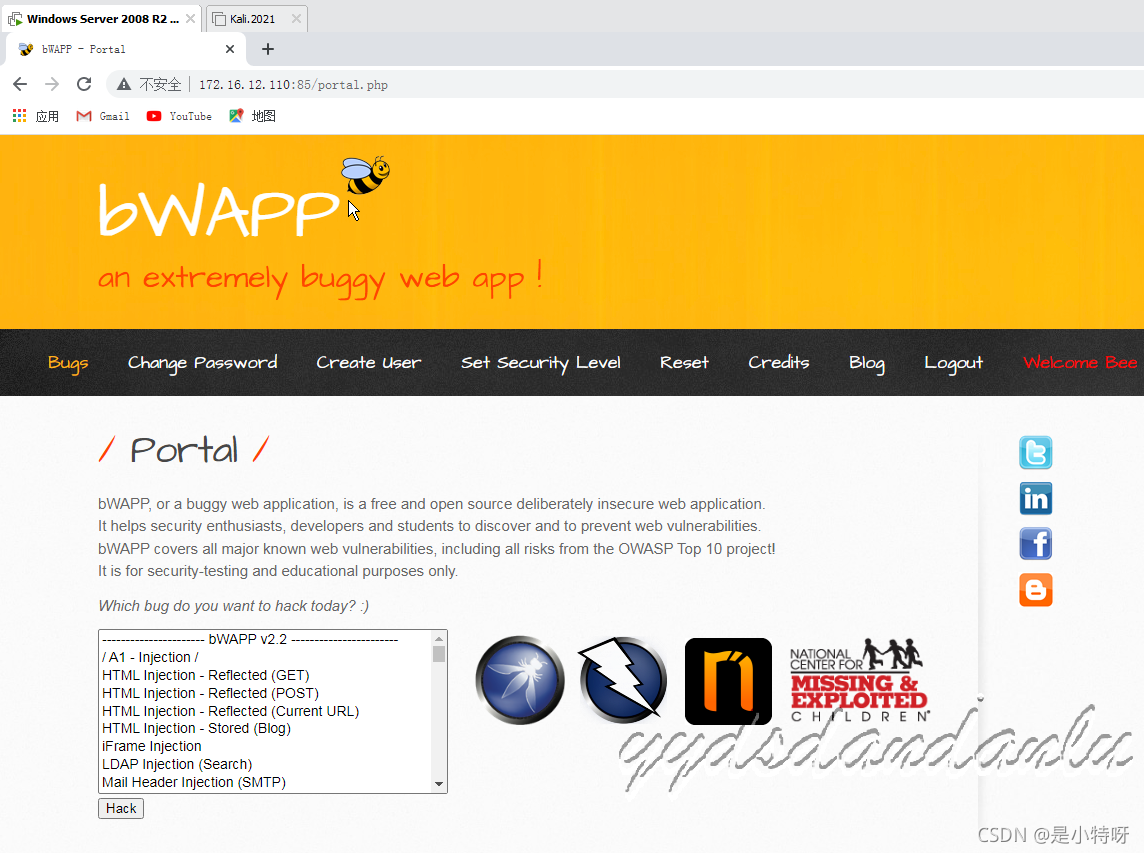Open the YouTube bookmark

click(179, 116)
